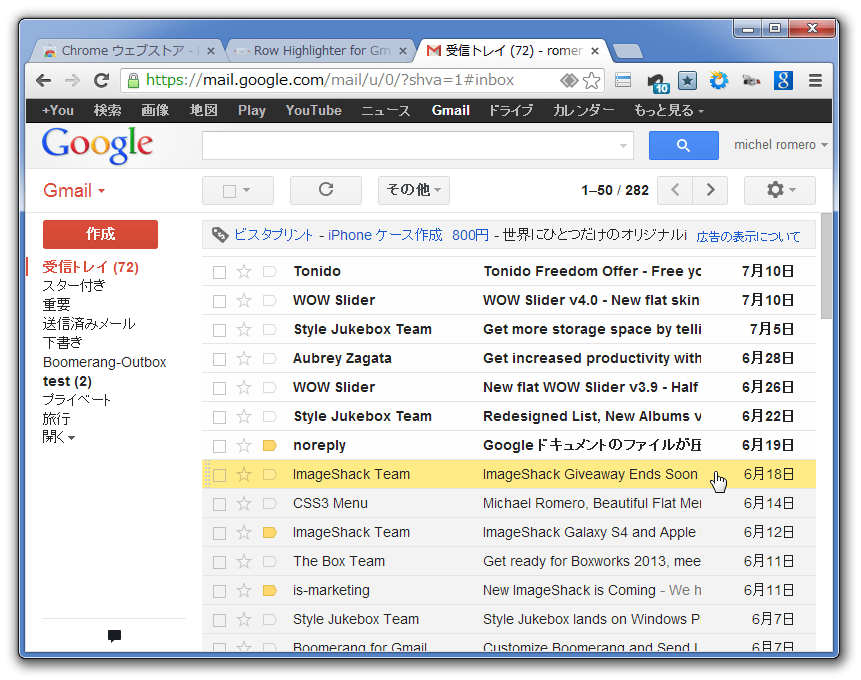
Task: Star the CSS3 Menu email
Action: click(x=244, y=504)
